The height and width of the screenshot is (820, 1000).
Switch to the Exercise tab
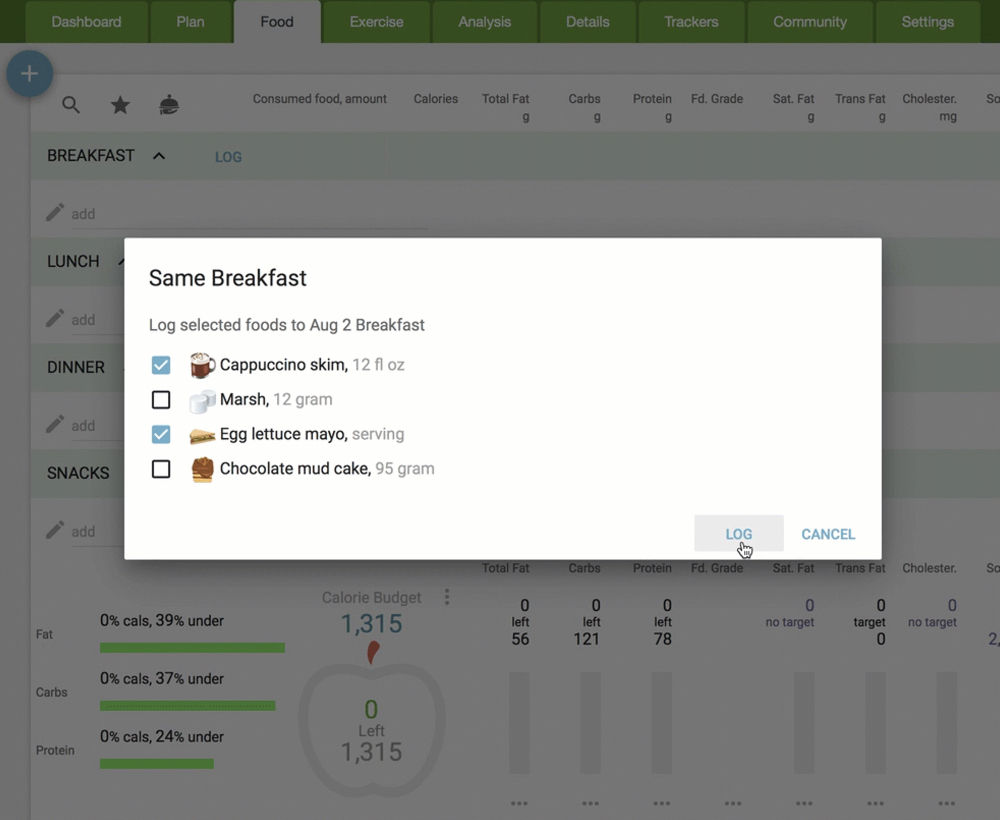click(376, 22)
